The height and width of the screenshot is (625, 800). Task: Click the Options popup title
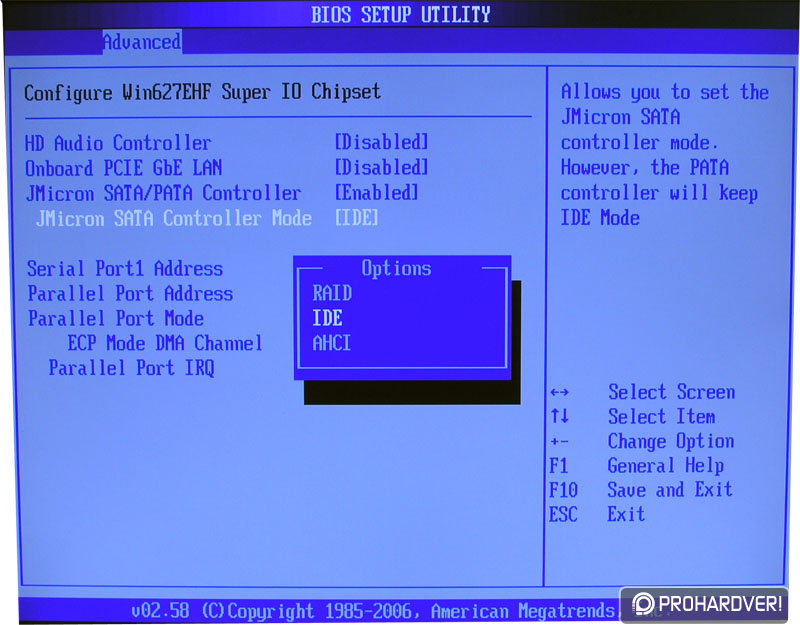396,268
